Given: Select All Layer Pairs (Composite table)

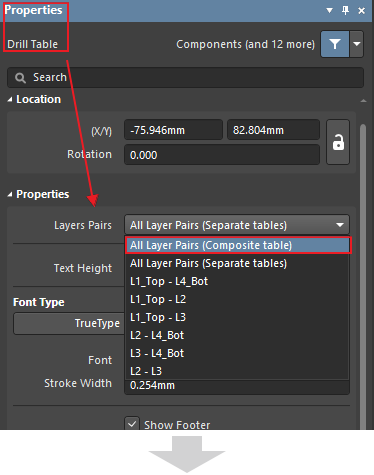Looking at the screenshot, I should point(238,245).
